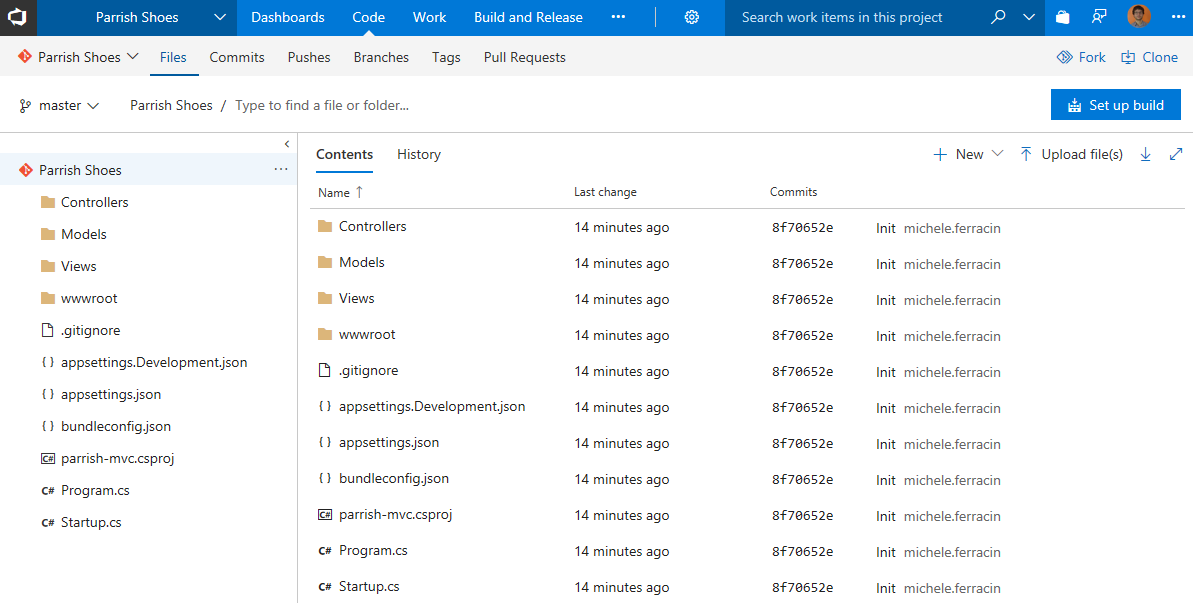Select Startup.cs in the file tree
This screenshot has width=1193, height=603.
91,522
